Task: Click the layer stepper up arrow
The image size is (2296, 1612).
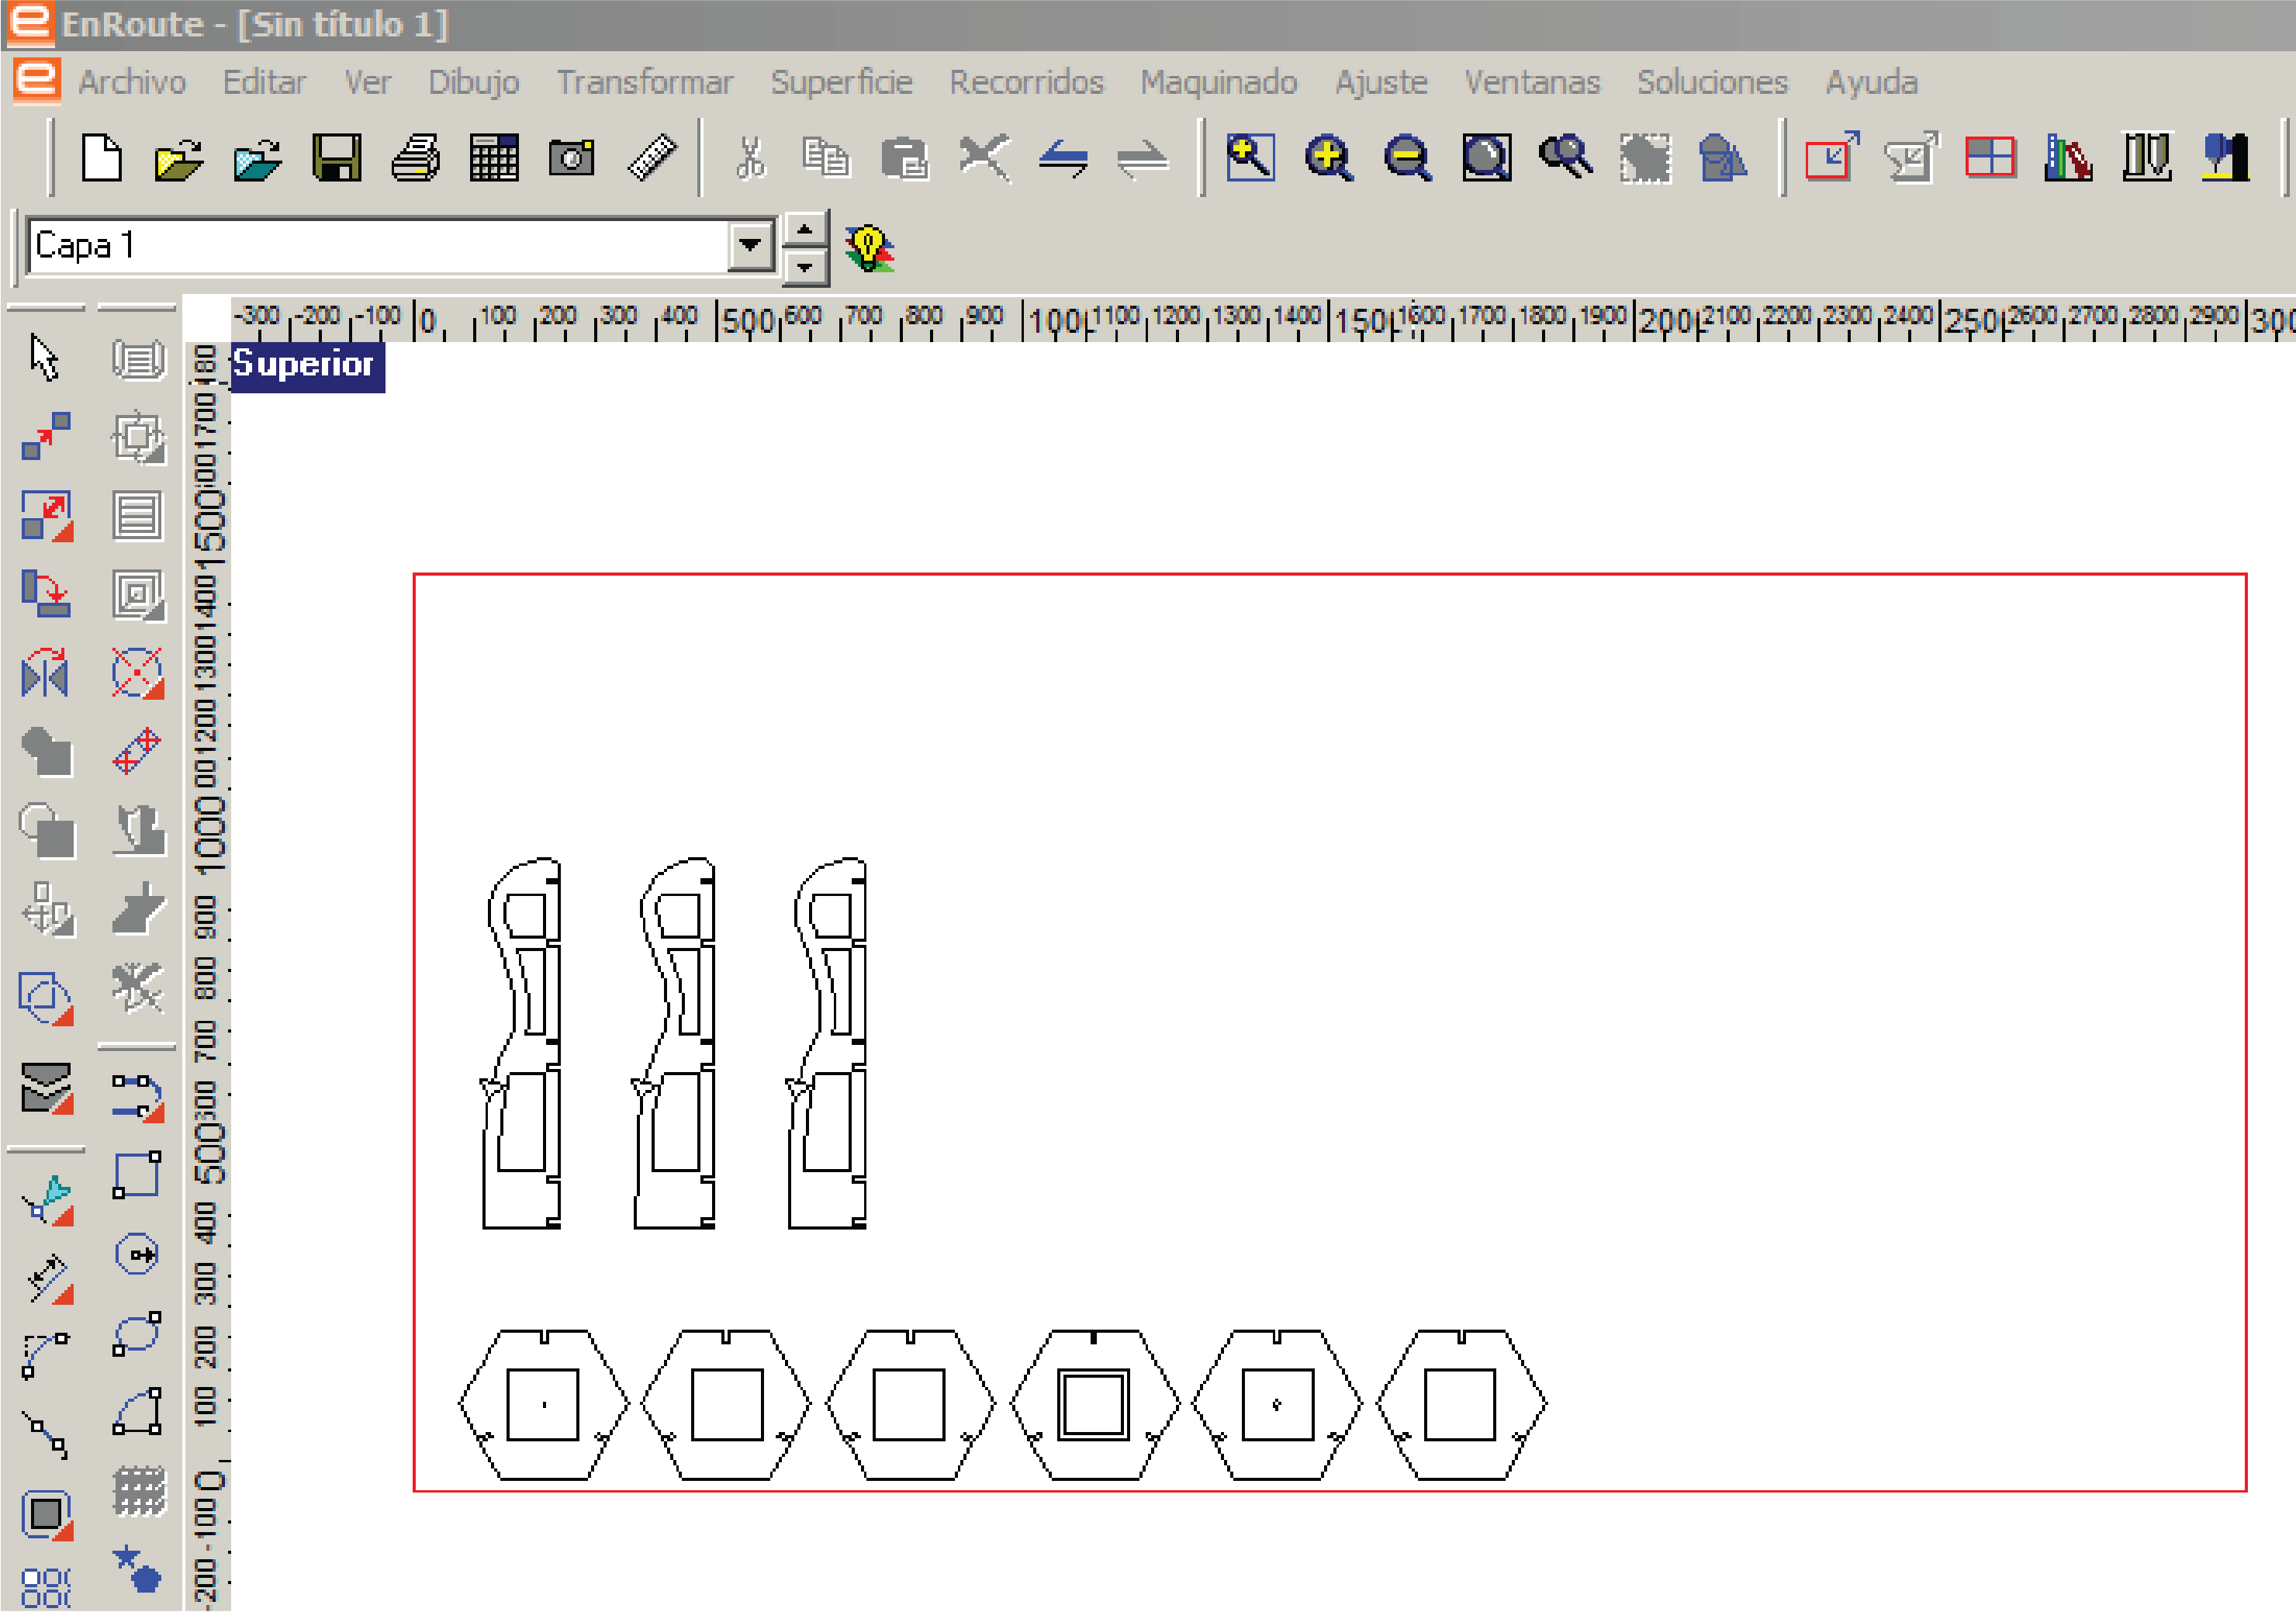Action: (805, 230)
